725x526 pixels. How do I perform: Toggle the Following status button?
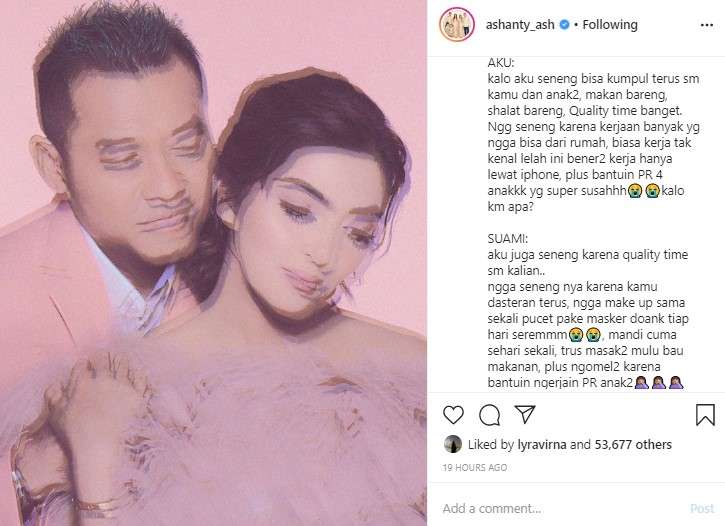tap(610, 24)
